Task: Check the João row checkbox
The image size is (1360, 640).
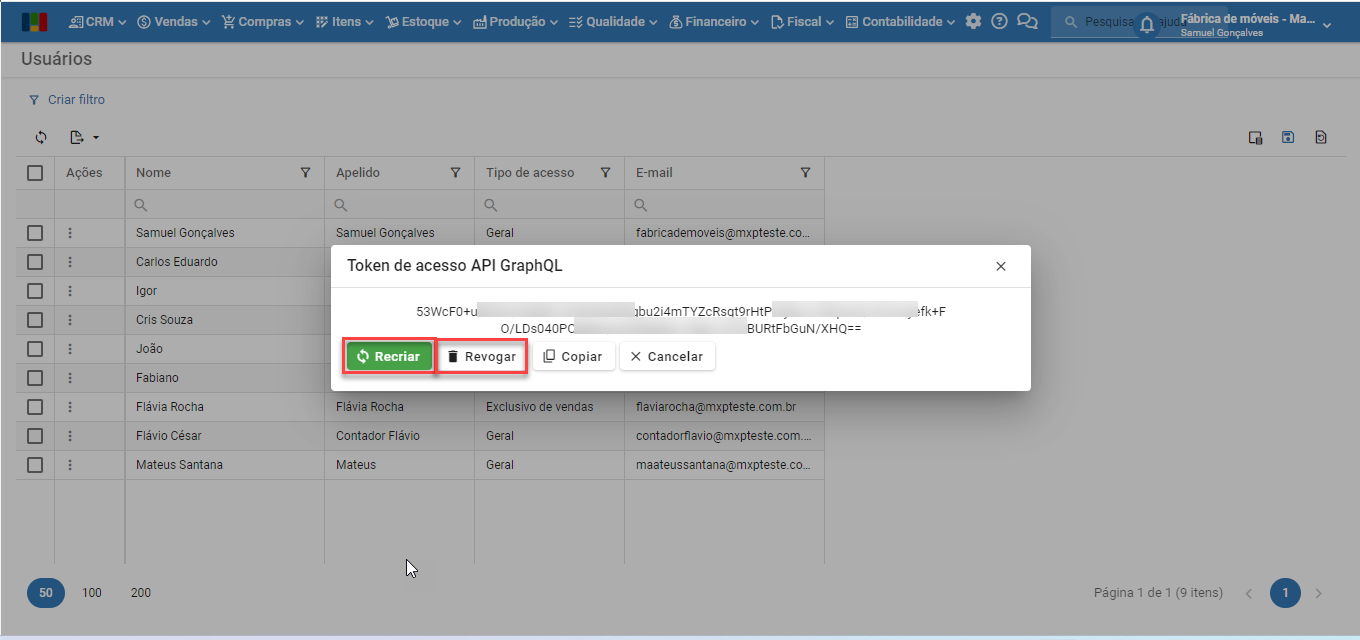Action: (35, 349)
